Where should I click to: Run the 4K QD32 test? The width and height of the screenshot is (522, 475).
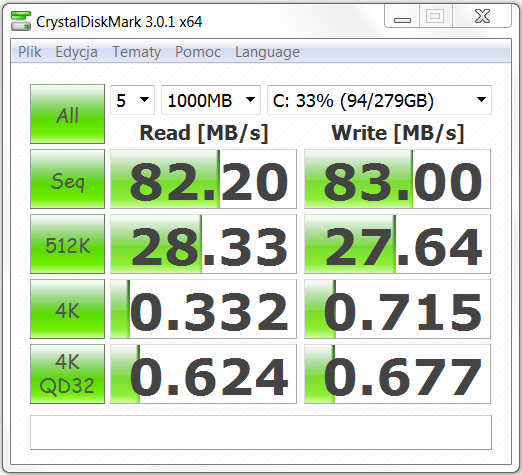(67, 374)
